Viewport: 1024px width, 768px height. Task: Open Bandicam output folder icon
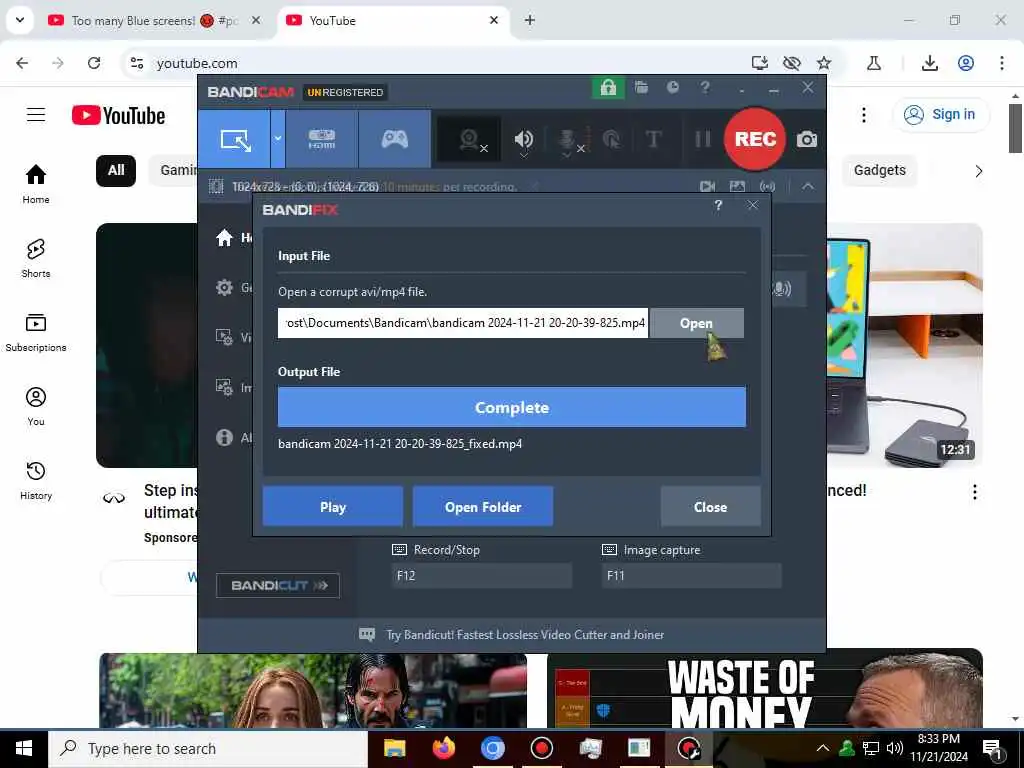641,88
